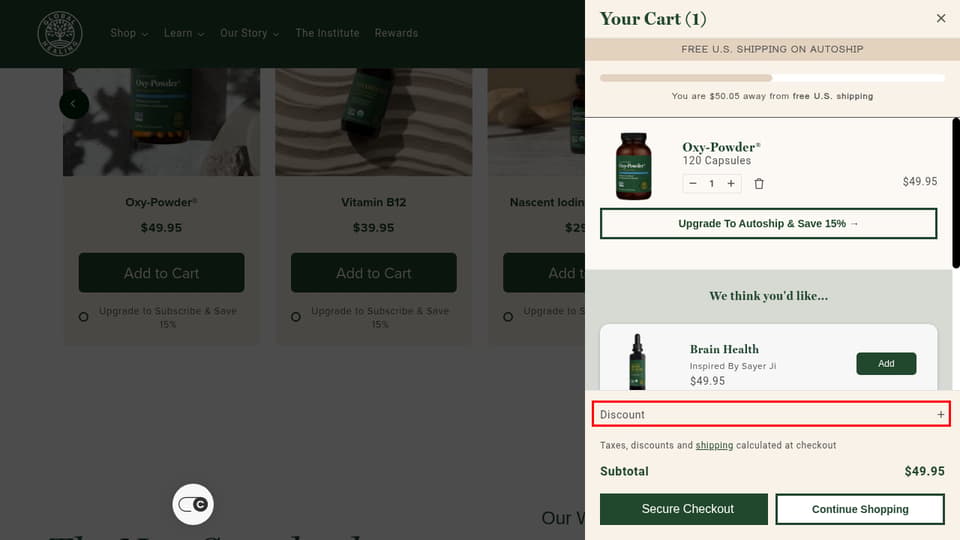Add Brain Health to cart
This screenshot has height=540, width=960.
886,364
